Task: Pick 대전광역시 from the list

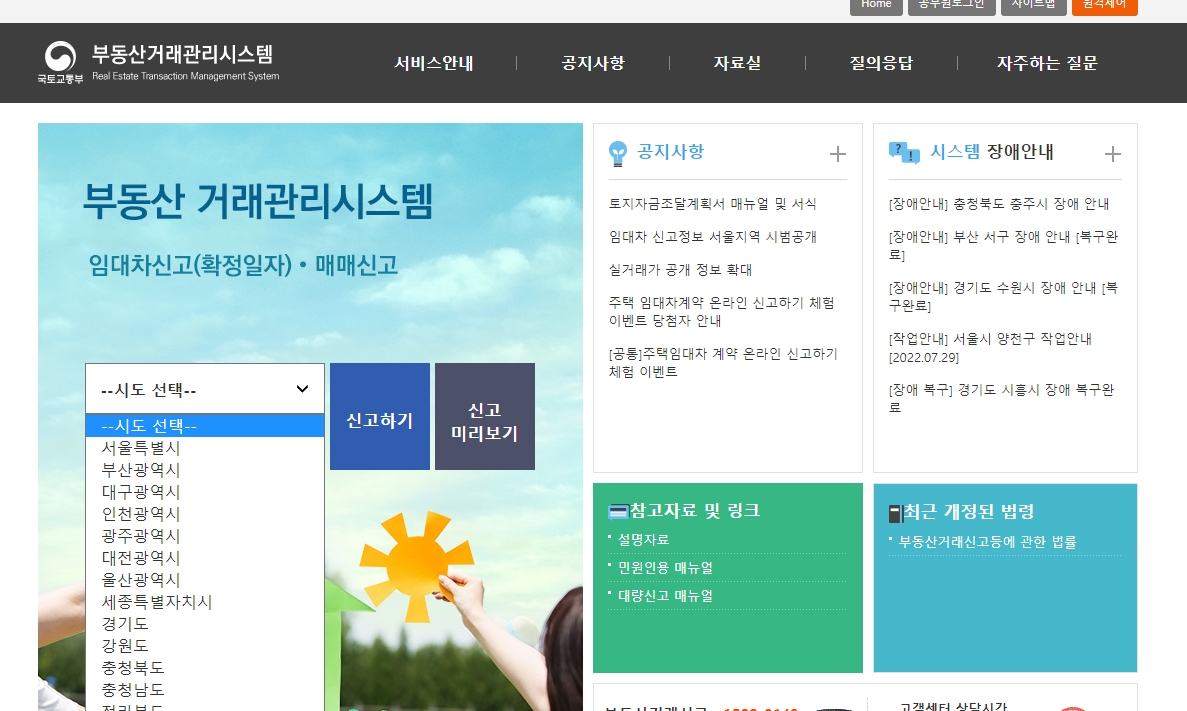Action: point(204,557)
